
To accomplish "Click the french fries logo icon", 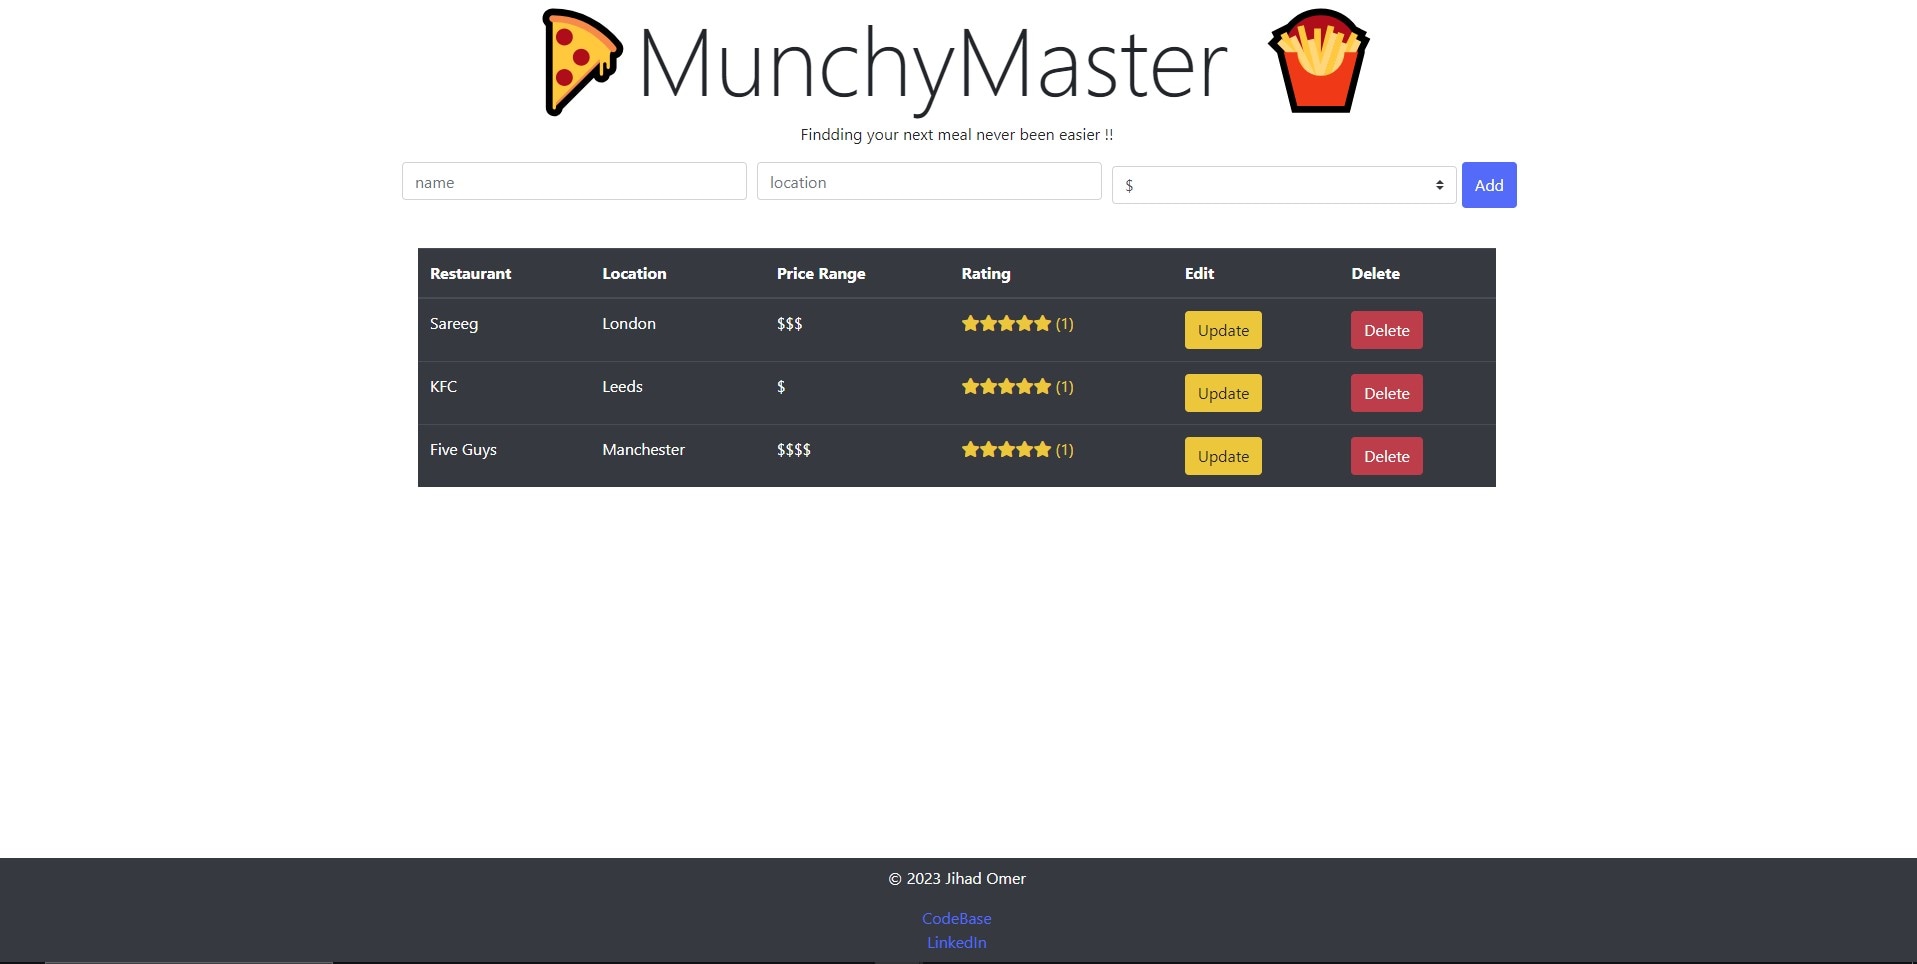I will tap(1318, 62).
